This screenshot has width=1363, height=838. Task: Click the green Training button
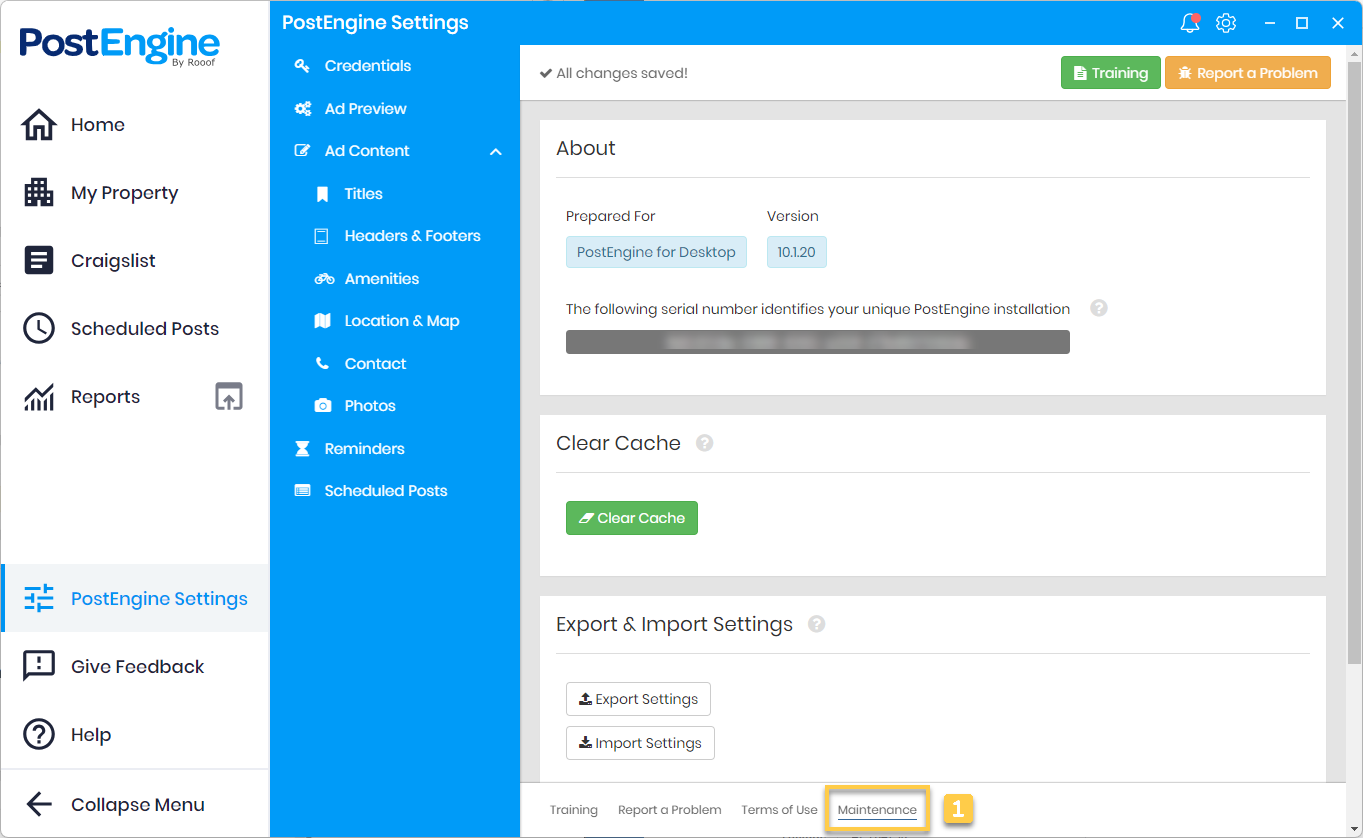pyautogui.click(x=1110, y=73)
